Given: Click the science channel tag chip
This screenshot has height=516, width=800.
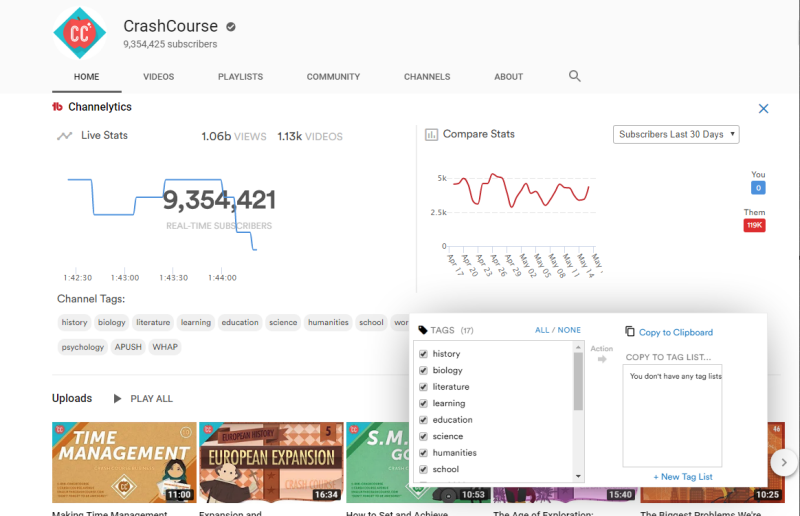Looking at the screenshot, I should [283, 323].
